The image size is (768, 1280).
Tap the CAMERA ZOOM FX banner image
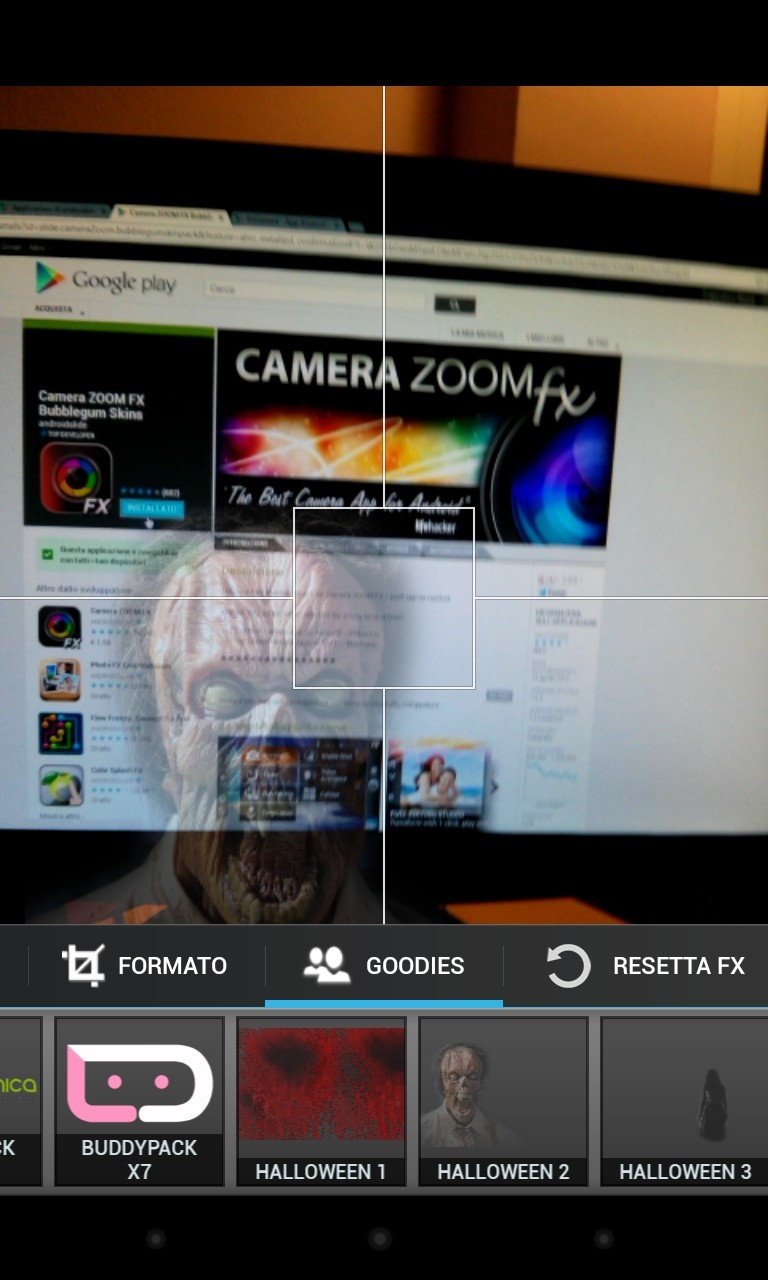coord(417,435)
